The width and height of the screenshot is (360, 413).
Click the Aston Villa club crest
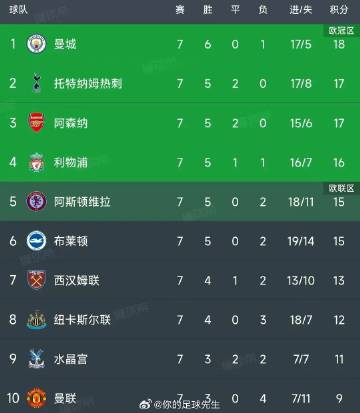point(36,202)
